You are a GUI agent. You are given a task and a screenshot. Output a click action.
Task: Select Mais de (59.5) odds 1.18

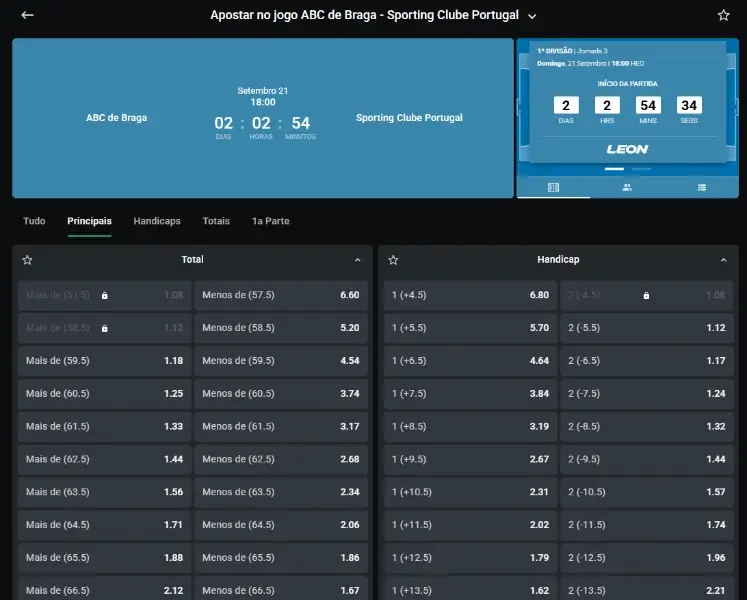[x=104, y=361]
